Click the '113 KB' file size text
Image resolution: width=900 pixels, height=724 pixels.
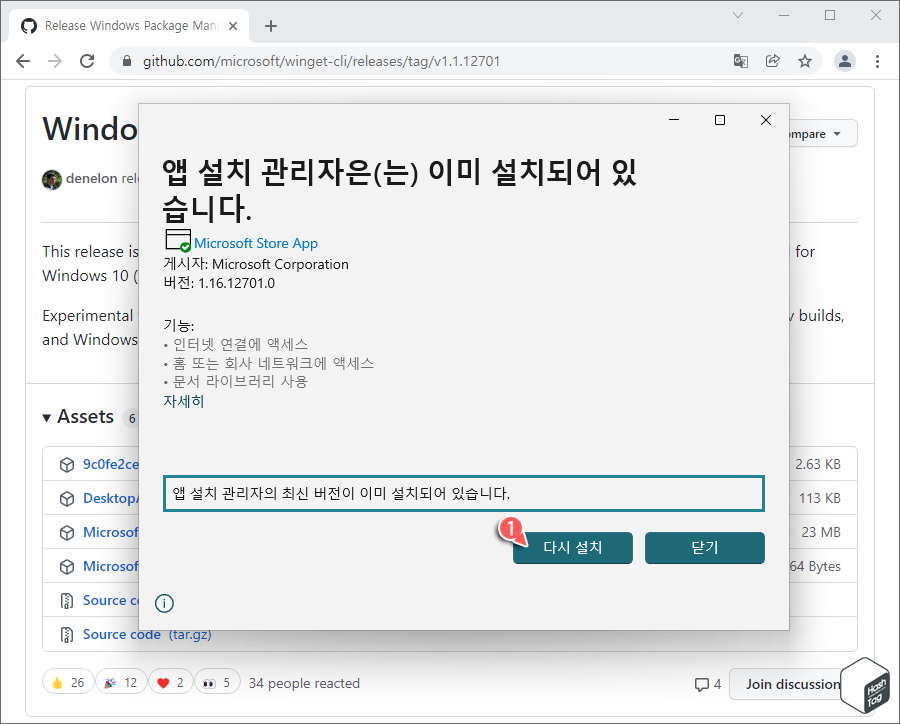819,498
